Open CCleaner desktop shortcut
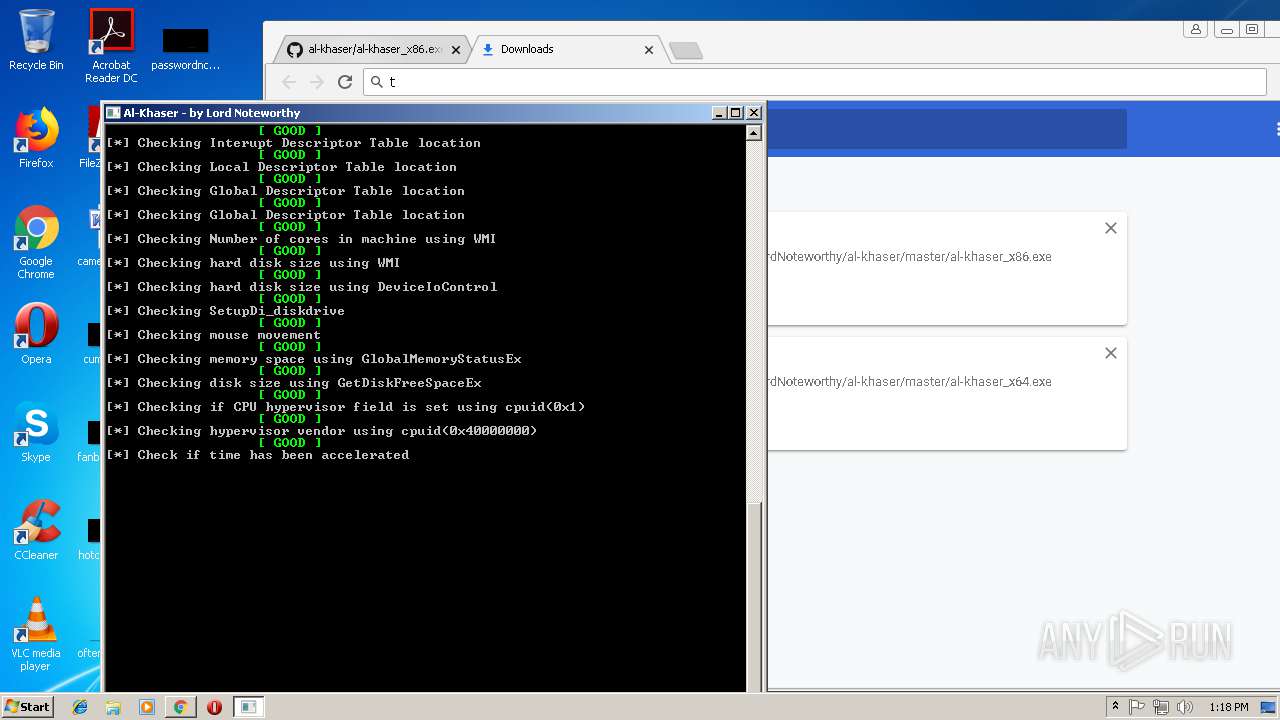This screenshot has height=720, width=1280. pos(36,530)
